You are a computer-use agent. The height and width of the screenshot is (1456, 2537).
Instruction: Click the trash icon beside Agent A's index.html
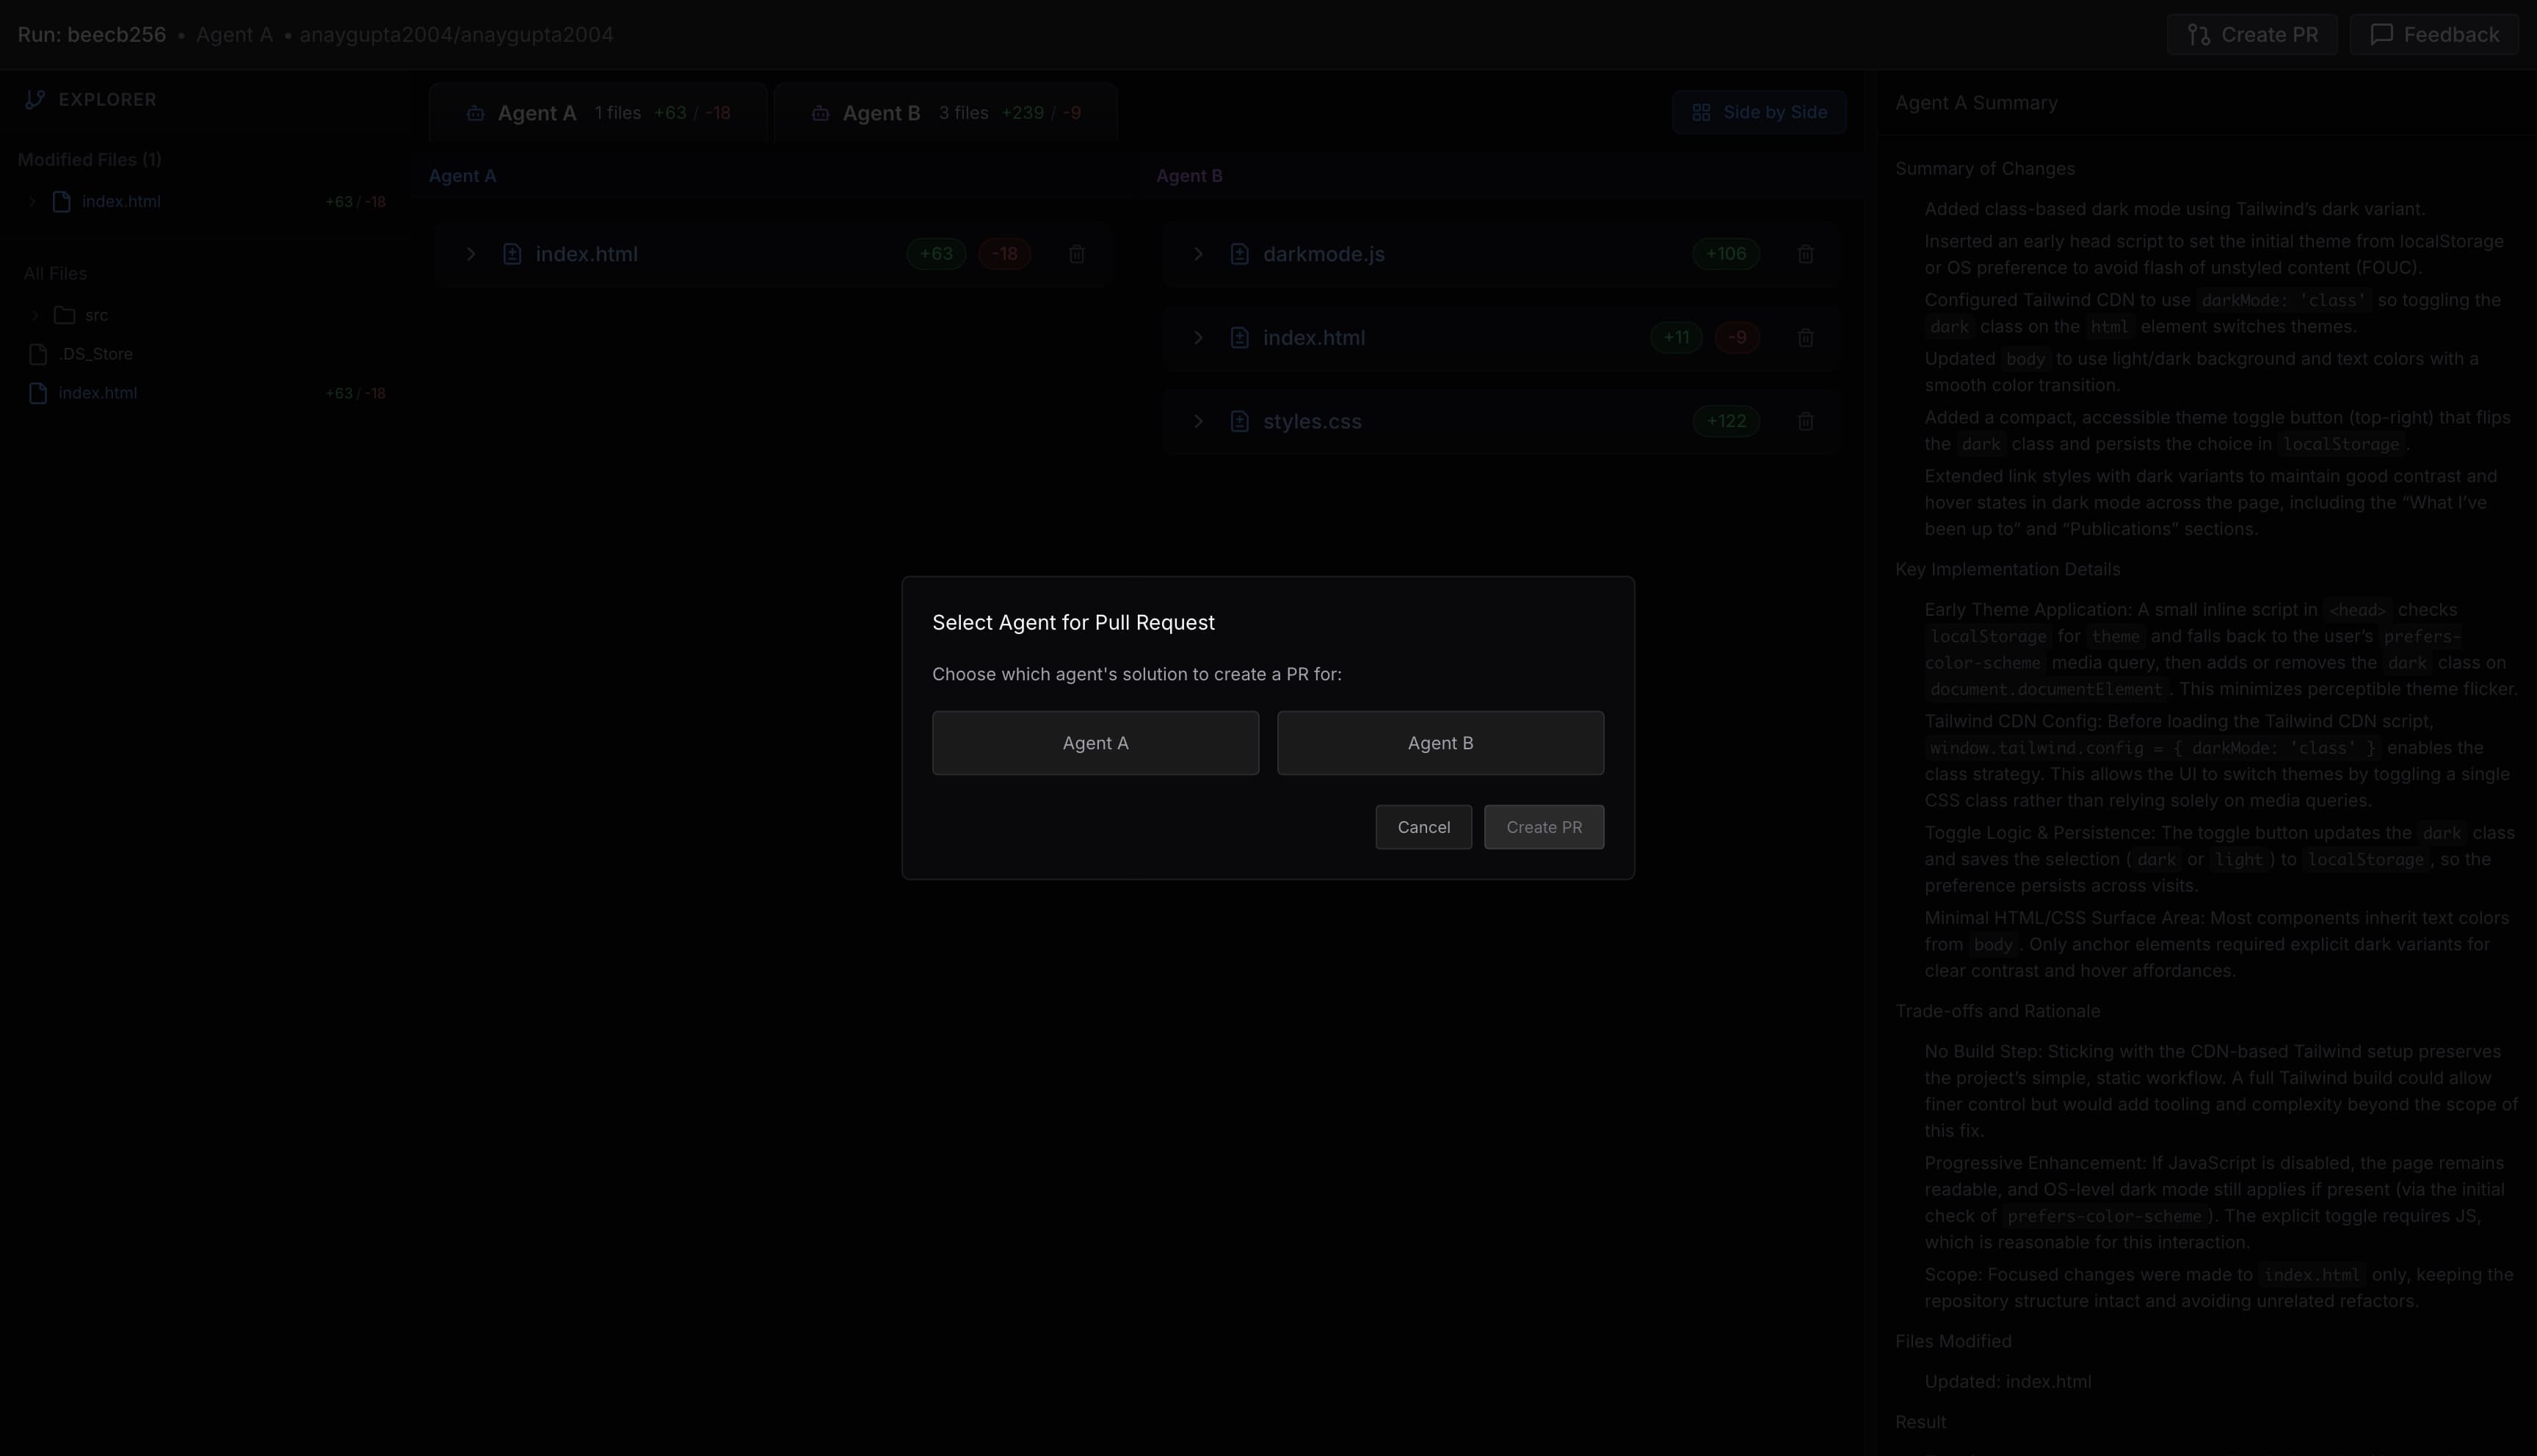[1076, 254]
